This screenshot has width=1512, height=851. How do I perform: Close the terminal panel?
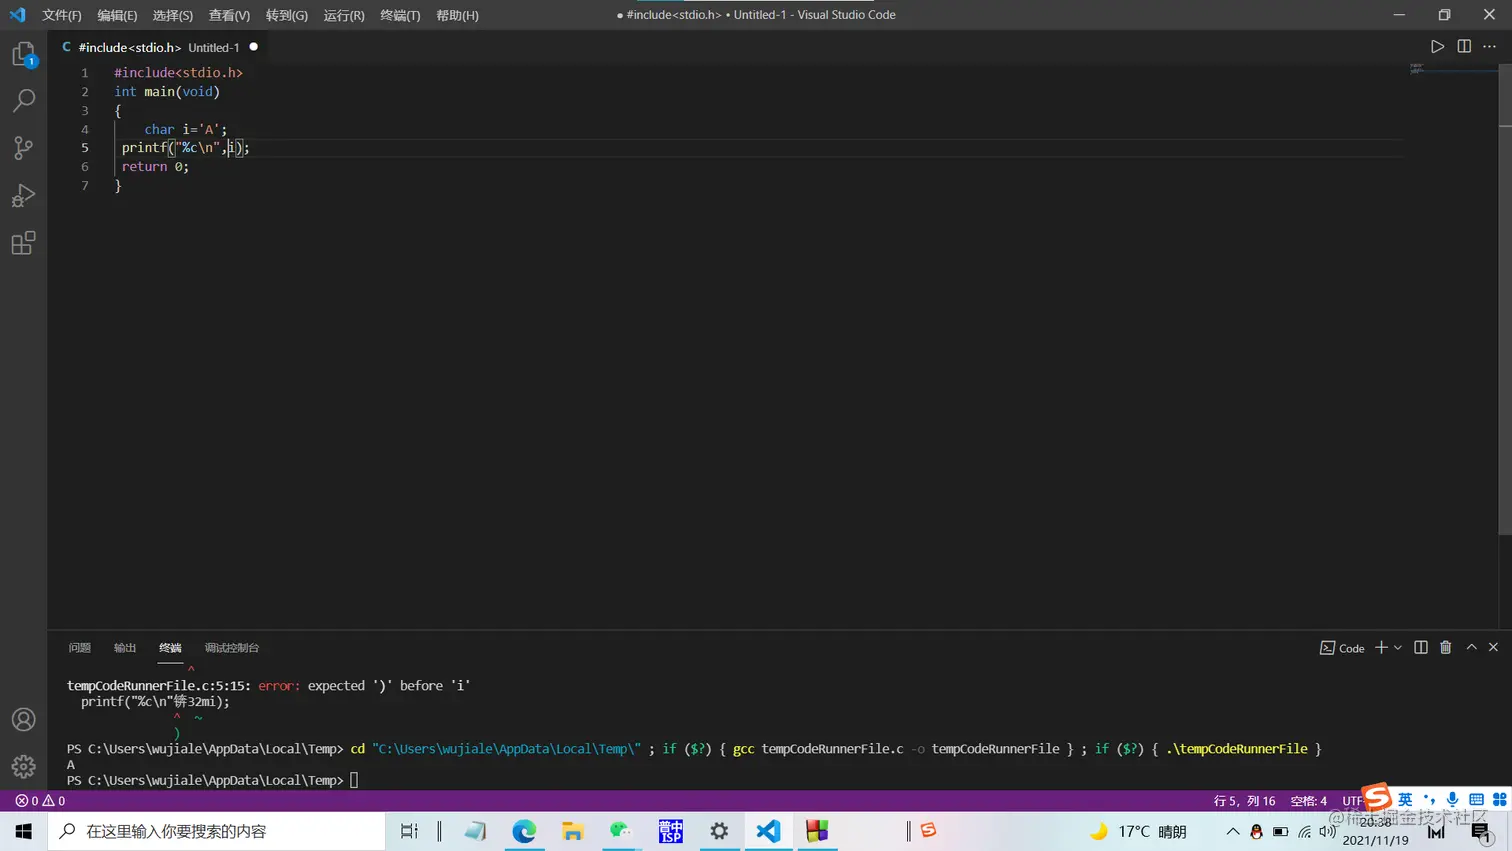1494,648
